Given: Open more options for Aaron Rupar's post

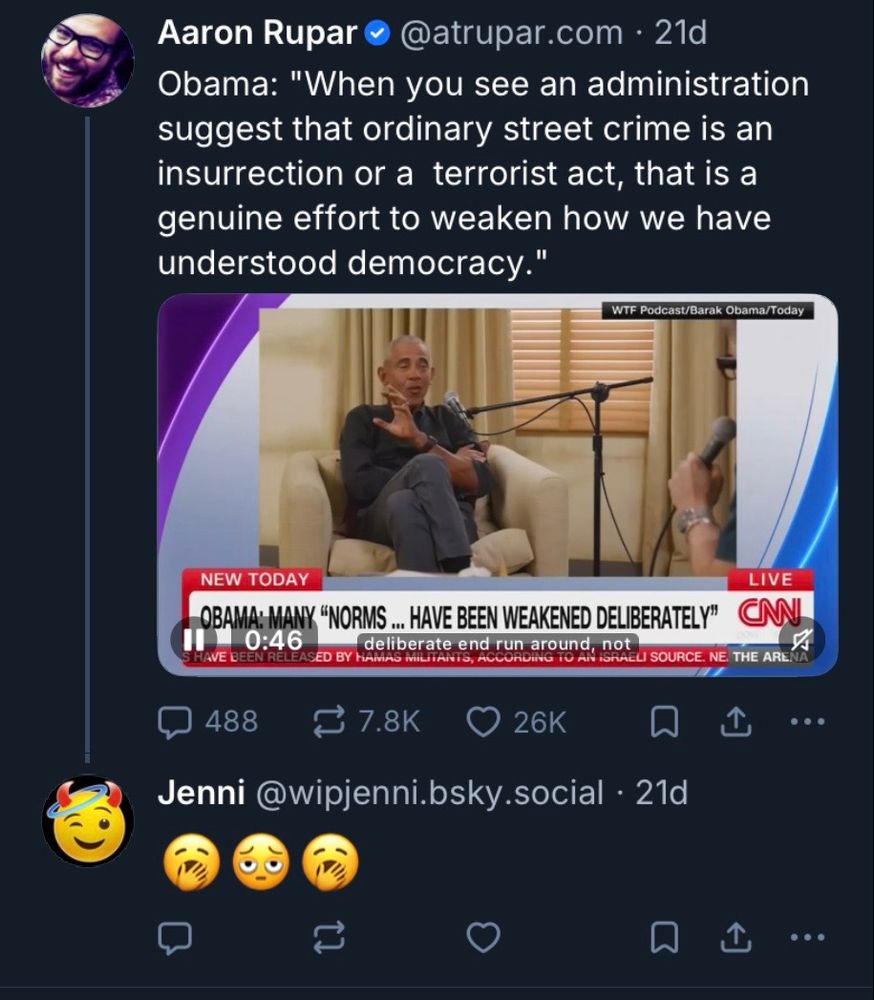Looking at the screenshot, I should pos(807,721).
